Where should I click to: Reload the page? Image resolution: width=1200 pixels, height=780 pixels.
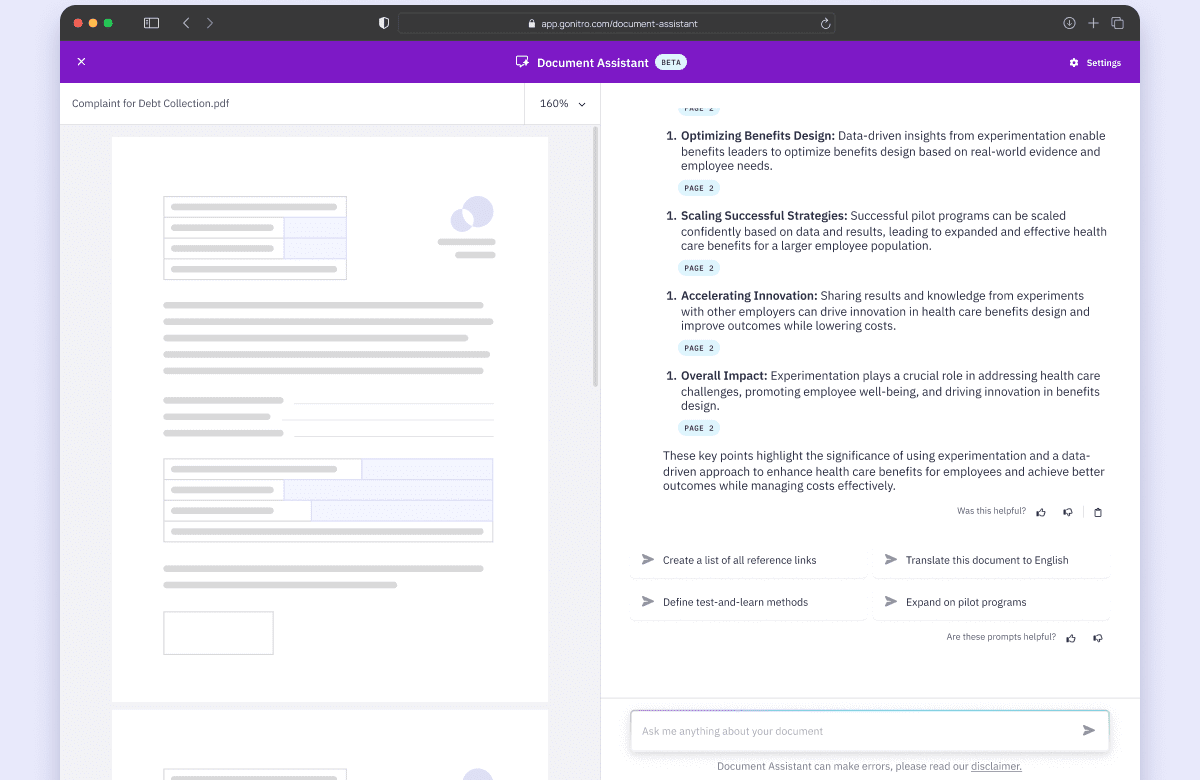click(x=825, y=23)
